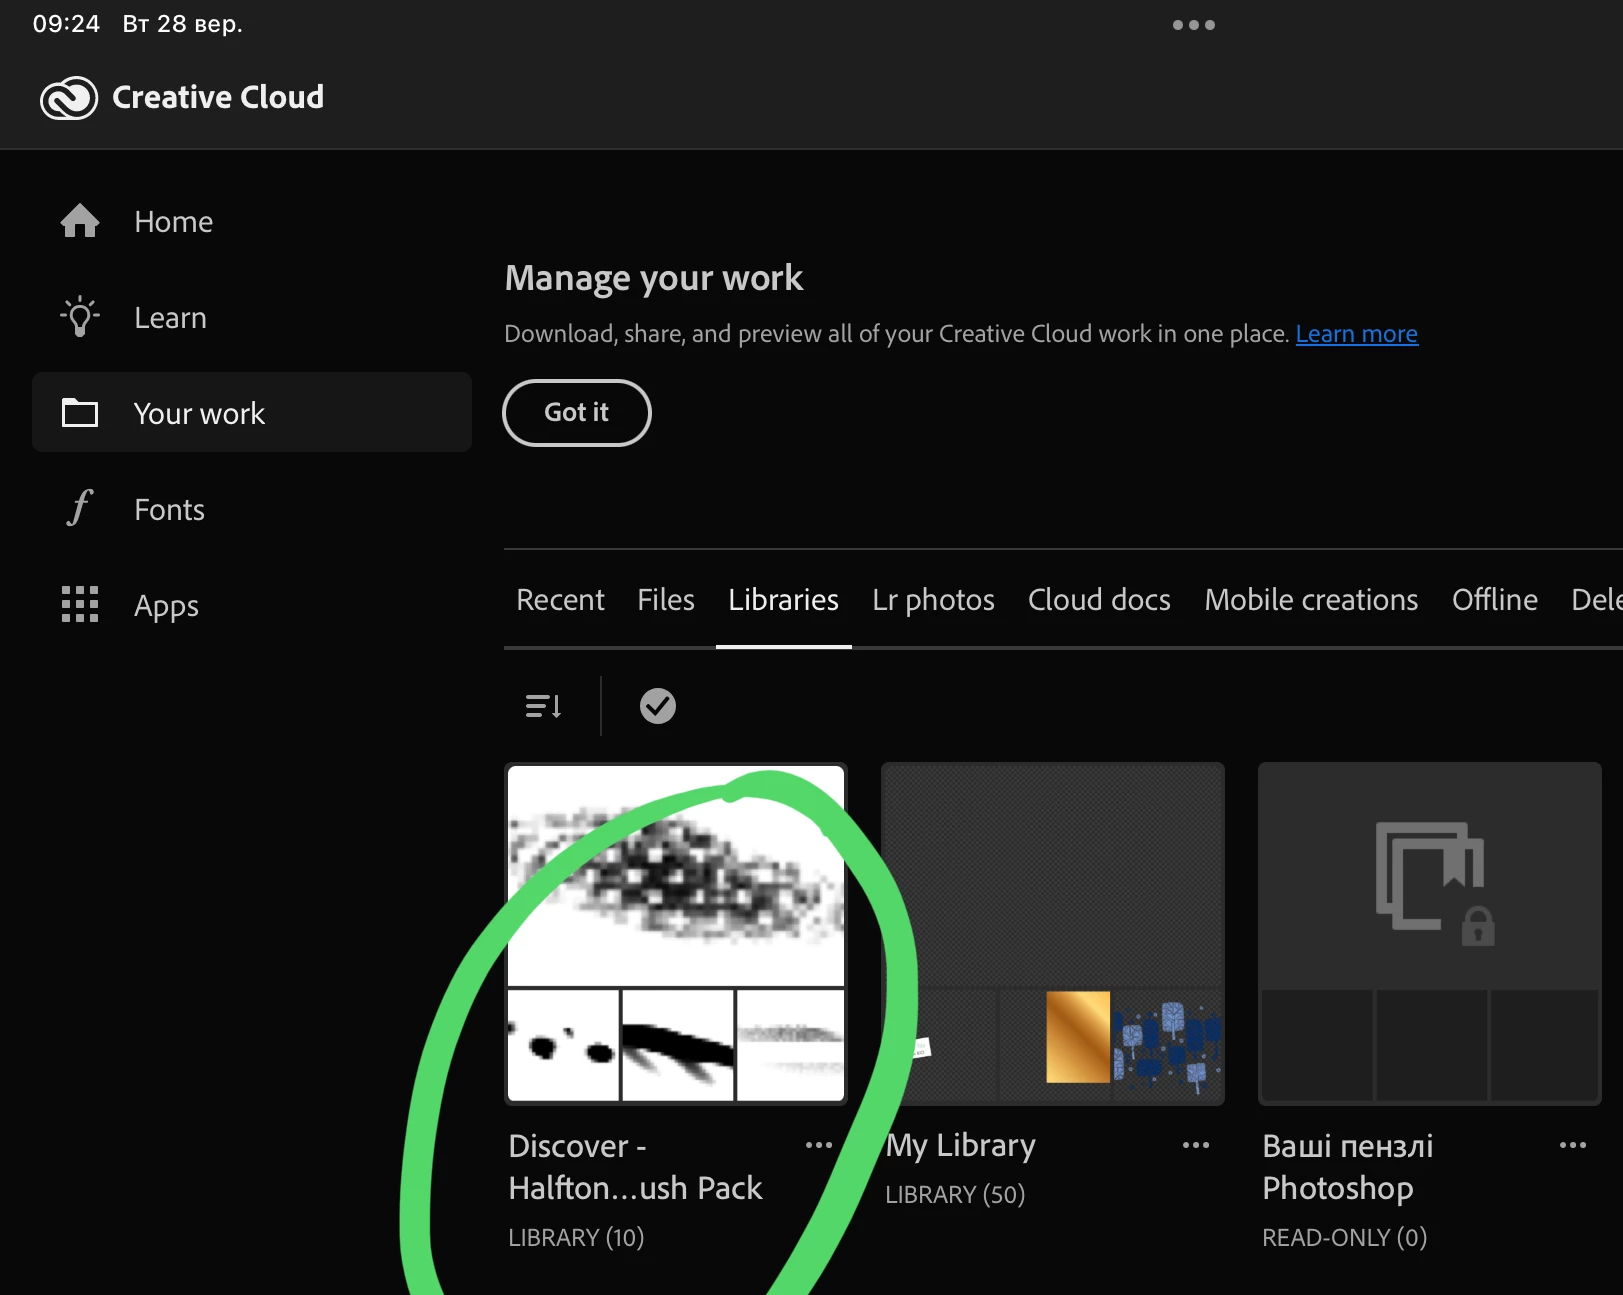The height and width of the screenshot is (1295, 1623).
Task: Toggle the select items checkmark icon
Action: (658, 706)
